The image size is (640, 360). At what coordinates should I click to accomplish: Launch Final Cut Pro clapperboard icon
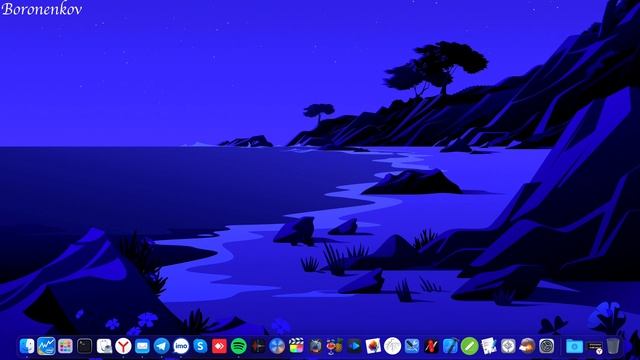(296, 346)
